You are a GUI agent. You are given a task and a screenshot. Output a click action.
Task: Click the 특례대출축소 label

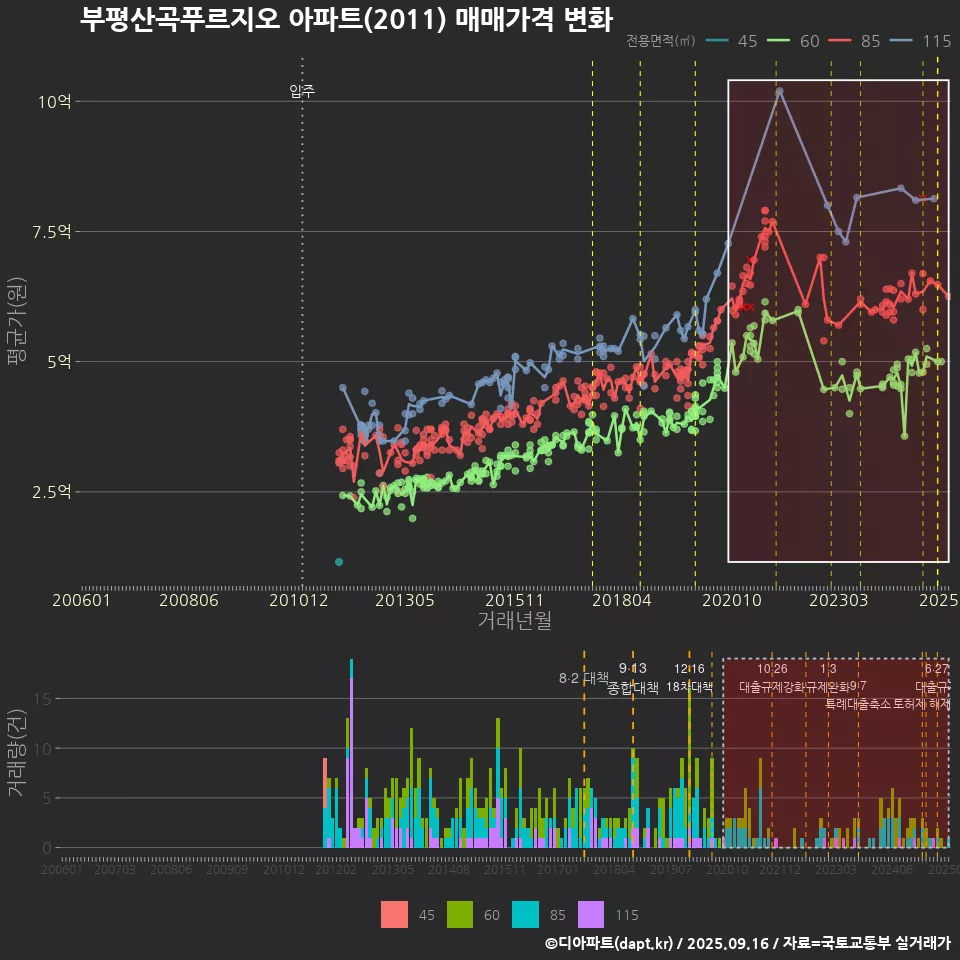pos(857,704)
